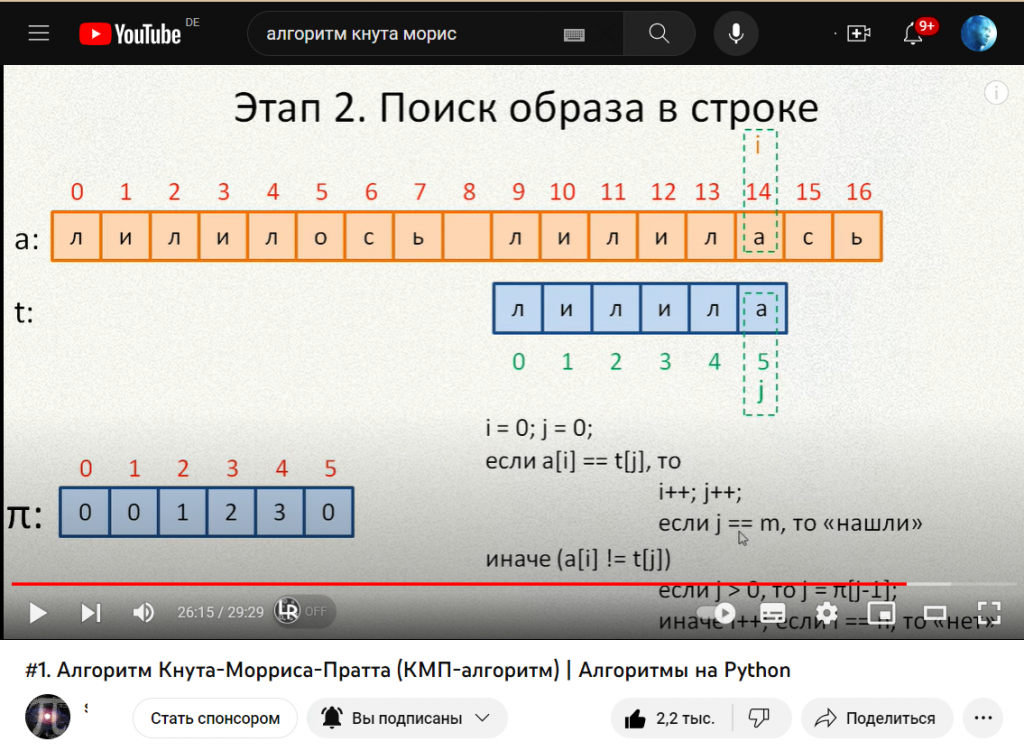Start voice search with the microphone

[x=736, y=33]
